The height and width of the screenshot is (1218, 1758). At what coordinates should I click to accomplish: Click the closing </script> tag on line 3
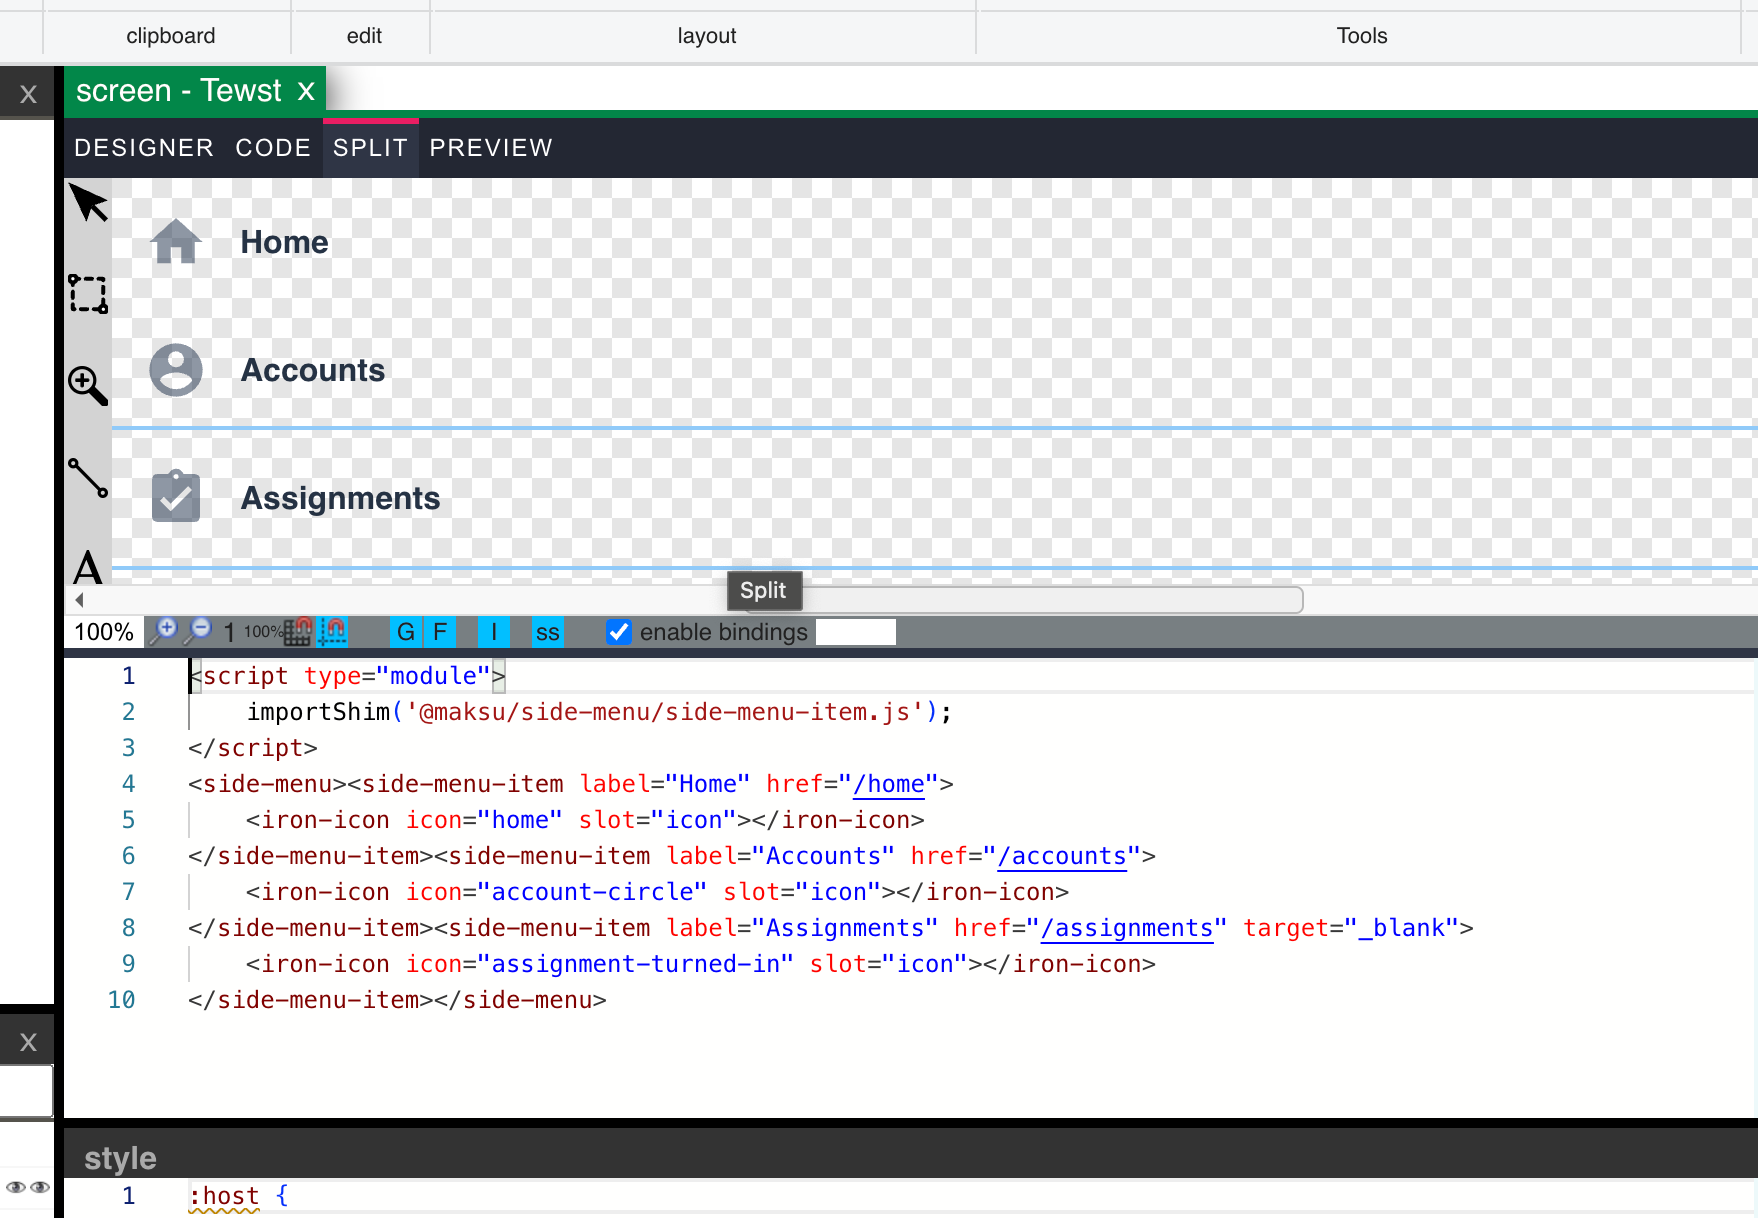(x=253, y=748)
